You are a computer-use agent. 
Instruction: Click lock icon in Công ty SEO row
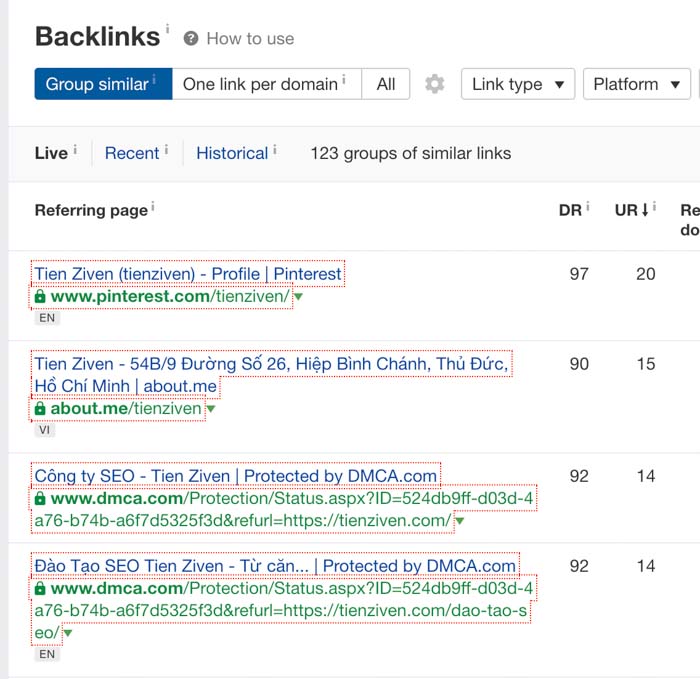tap(40, 499)
